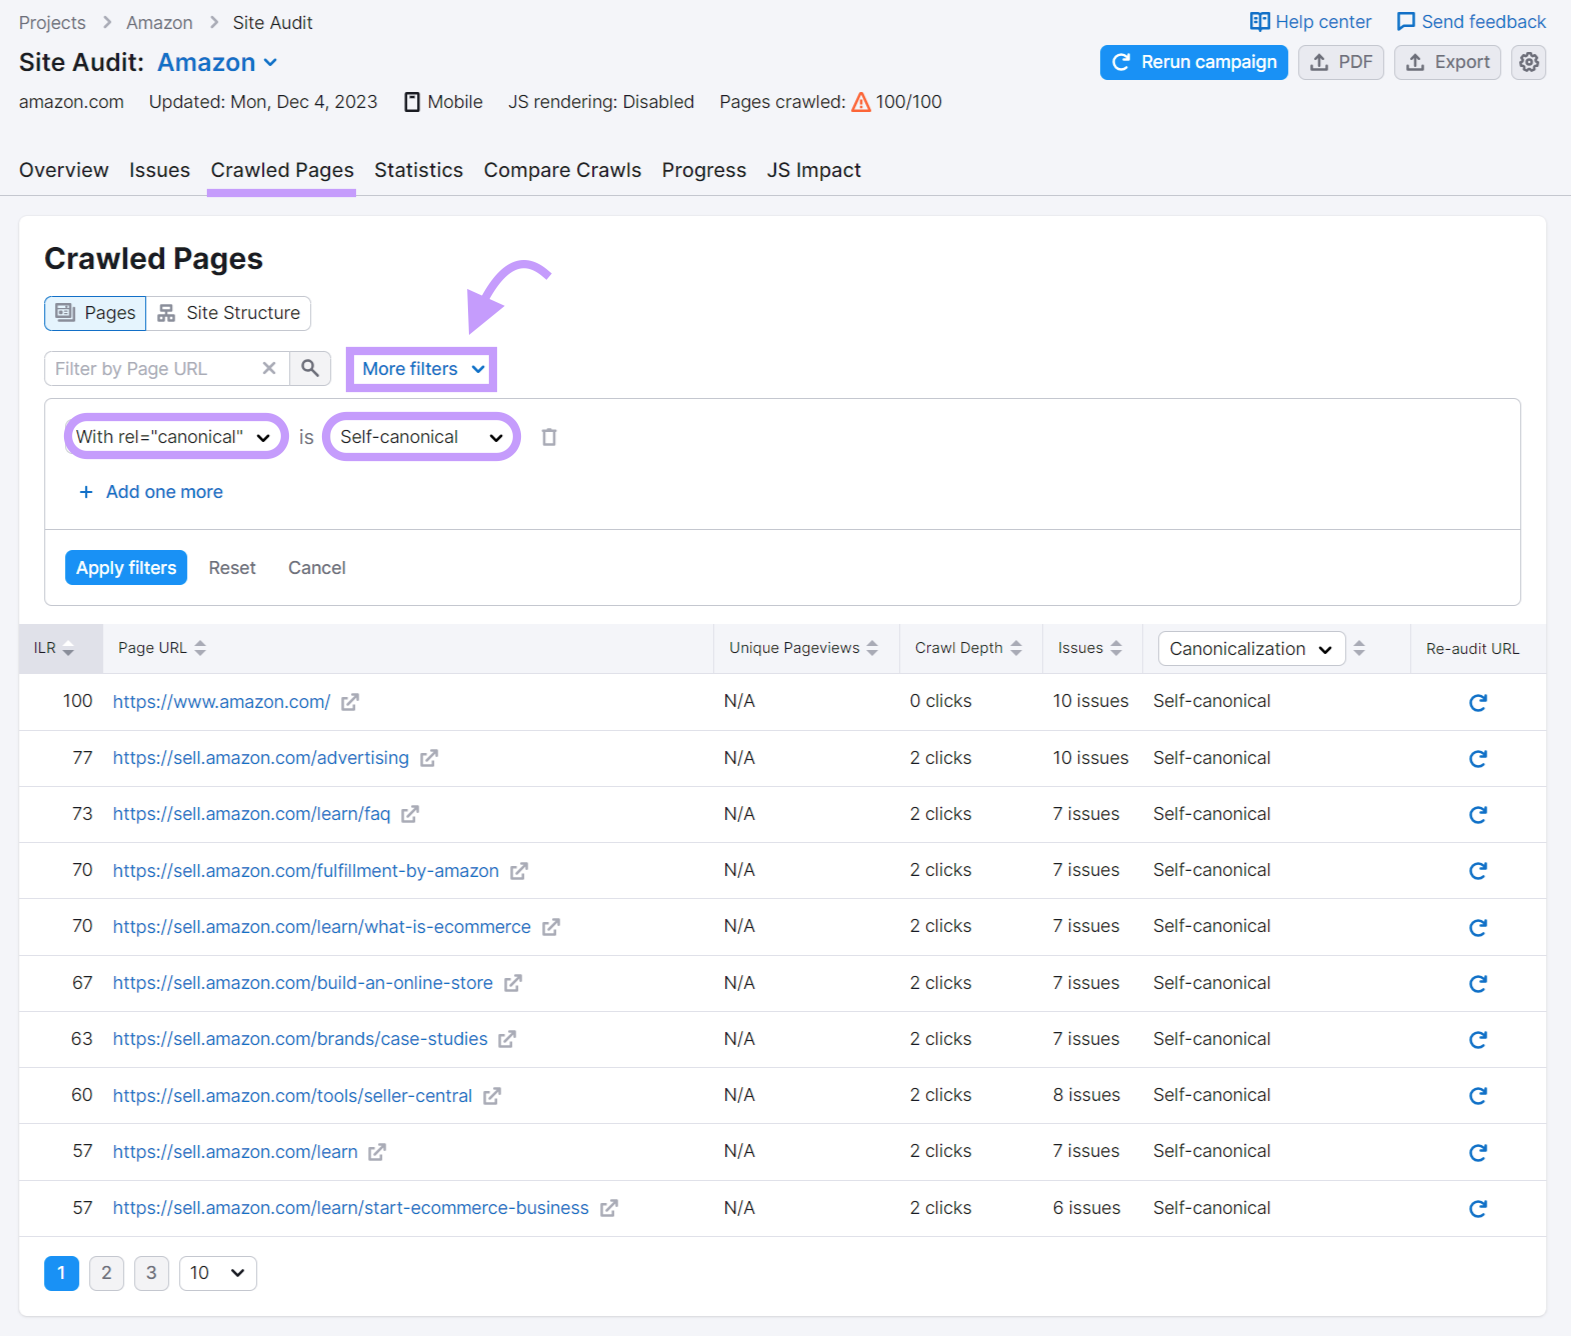
Task: Open the Amazon project dropdown
Action: [x=217, y=62]
